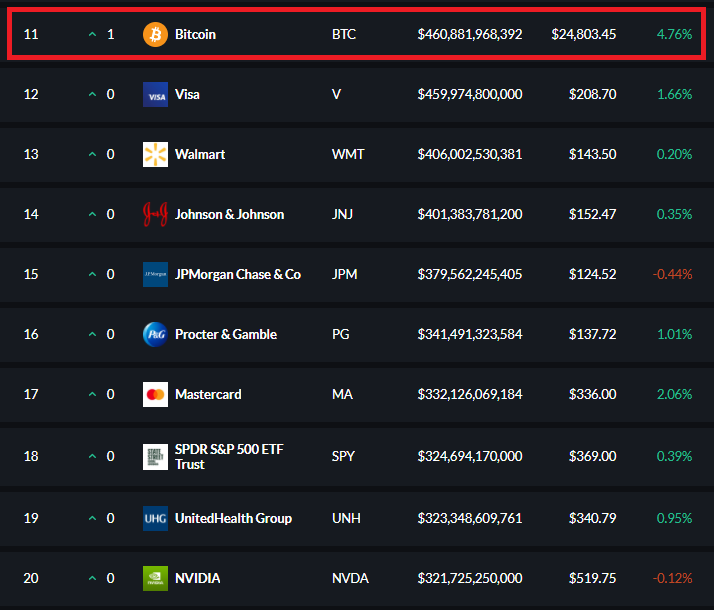Click the P&G round logo
This screenshot has height=610, width=714.
(155, 335)
